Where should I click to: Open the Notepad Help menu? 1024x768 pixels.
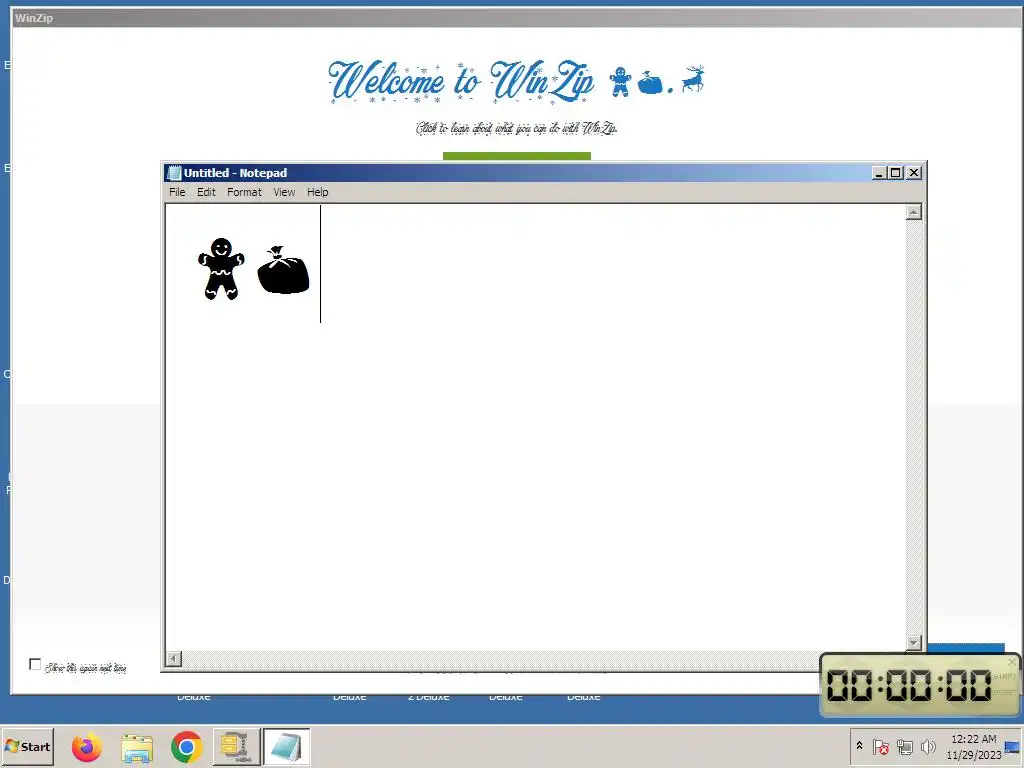click(317, 192)
